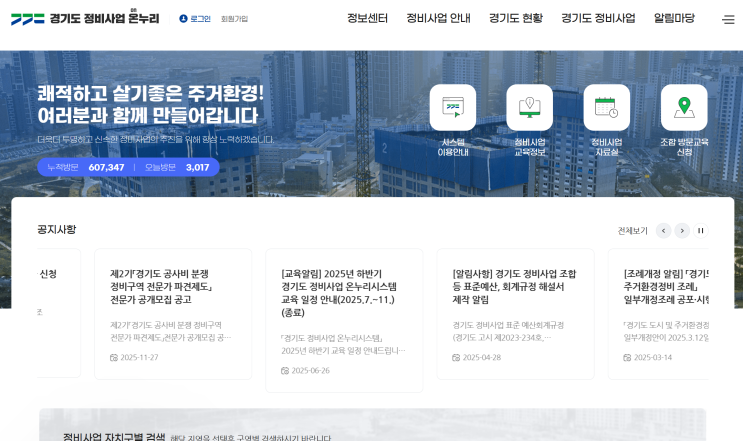Click 전체보기 for notices

pos(632,231)
